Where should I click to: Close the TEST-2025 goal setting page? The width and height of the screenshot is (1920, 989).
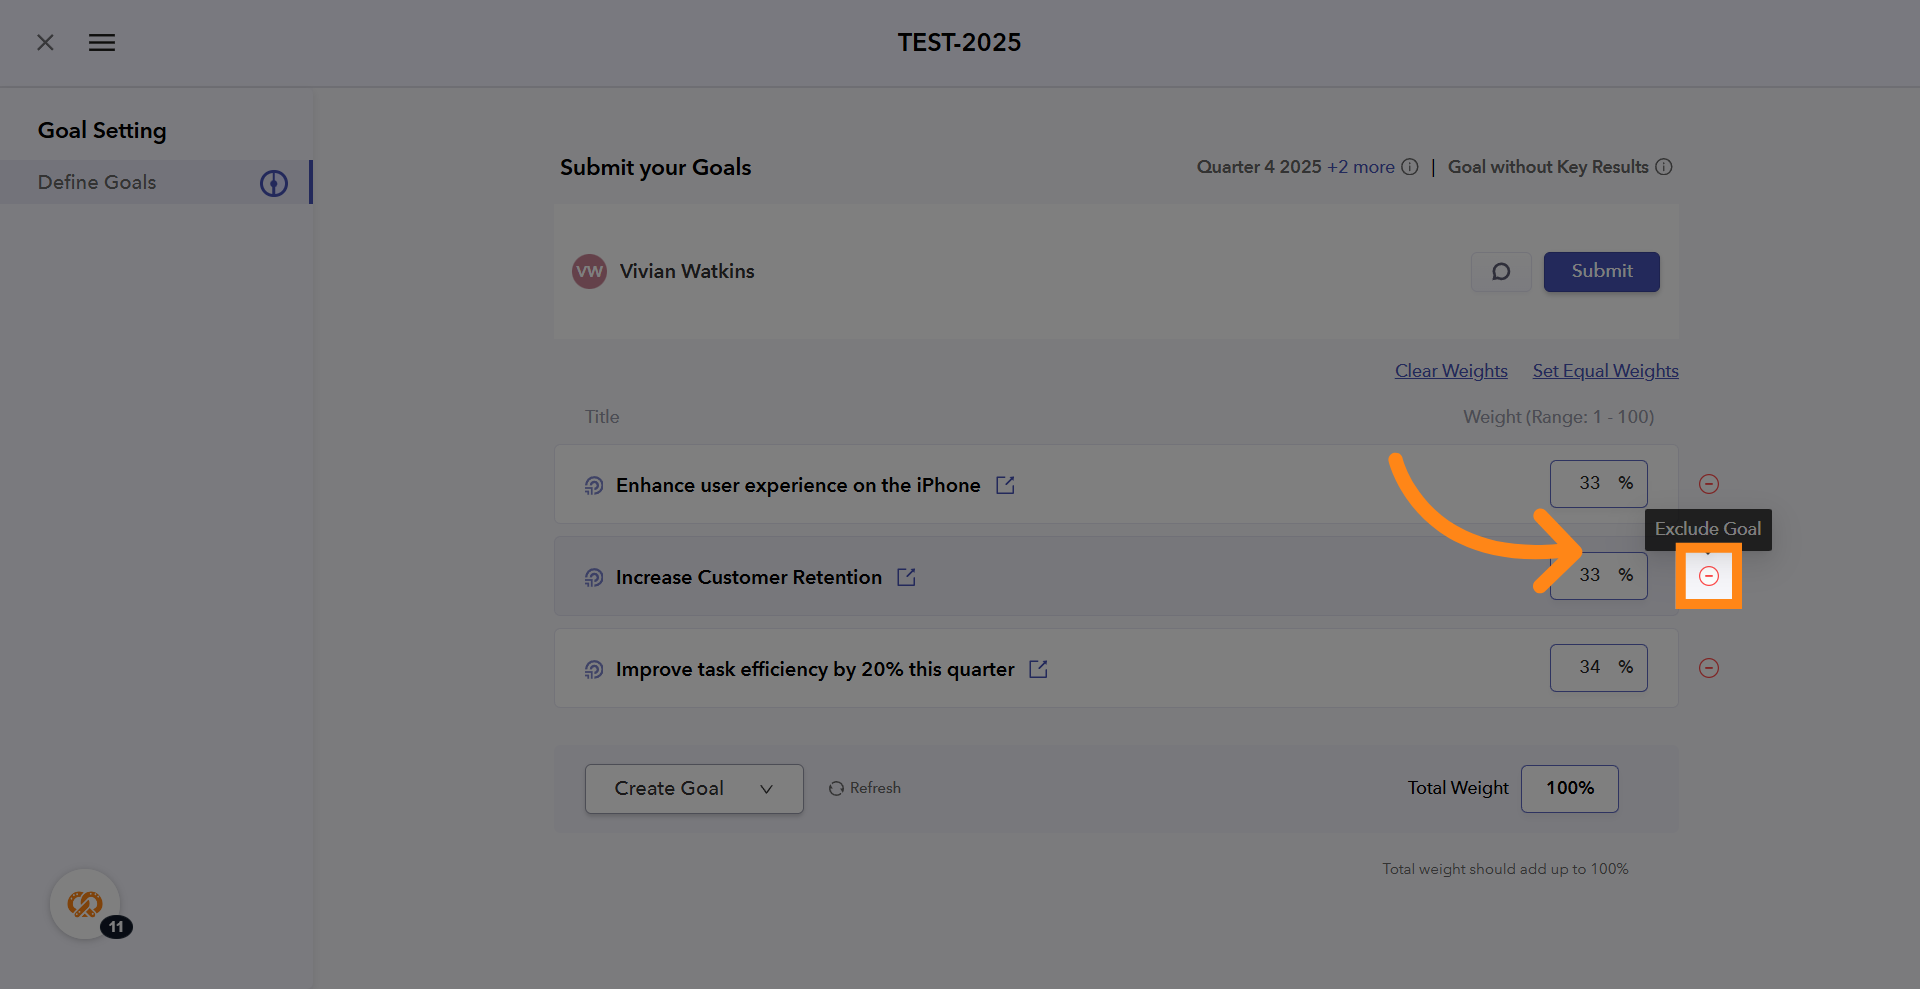(x=45, y=43)
